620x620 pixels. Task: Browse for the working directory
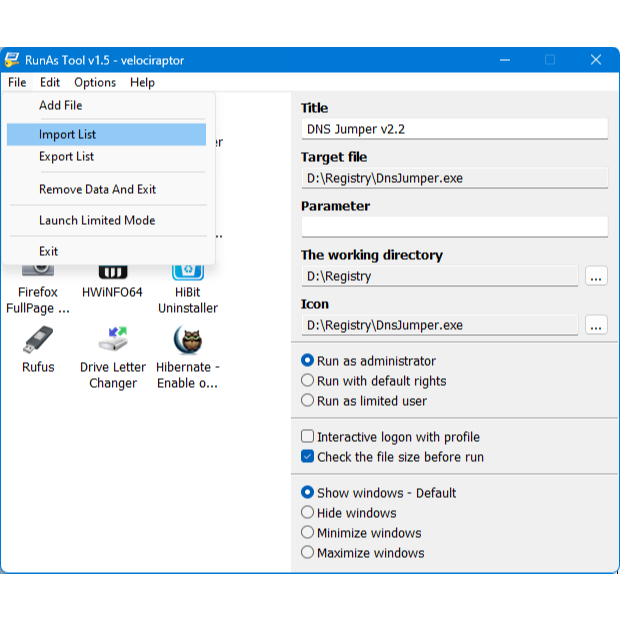pyautogui.click(x=596, y=276)
